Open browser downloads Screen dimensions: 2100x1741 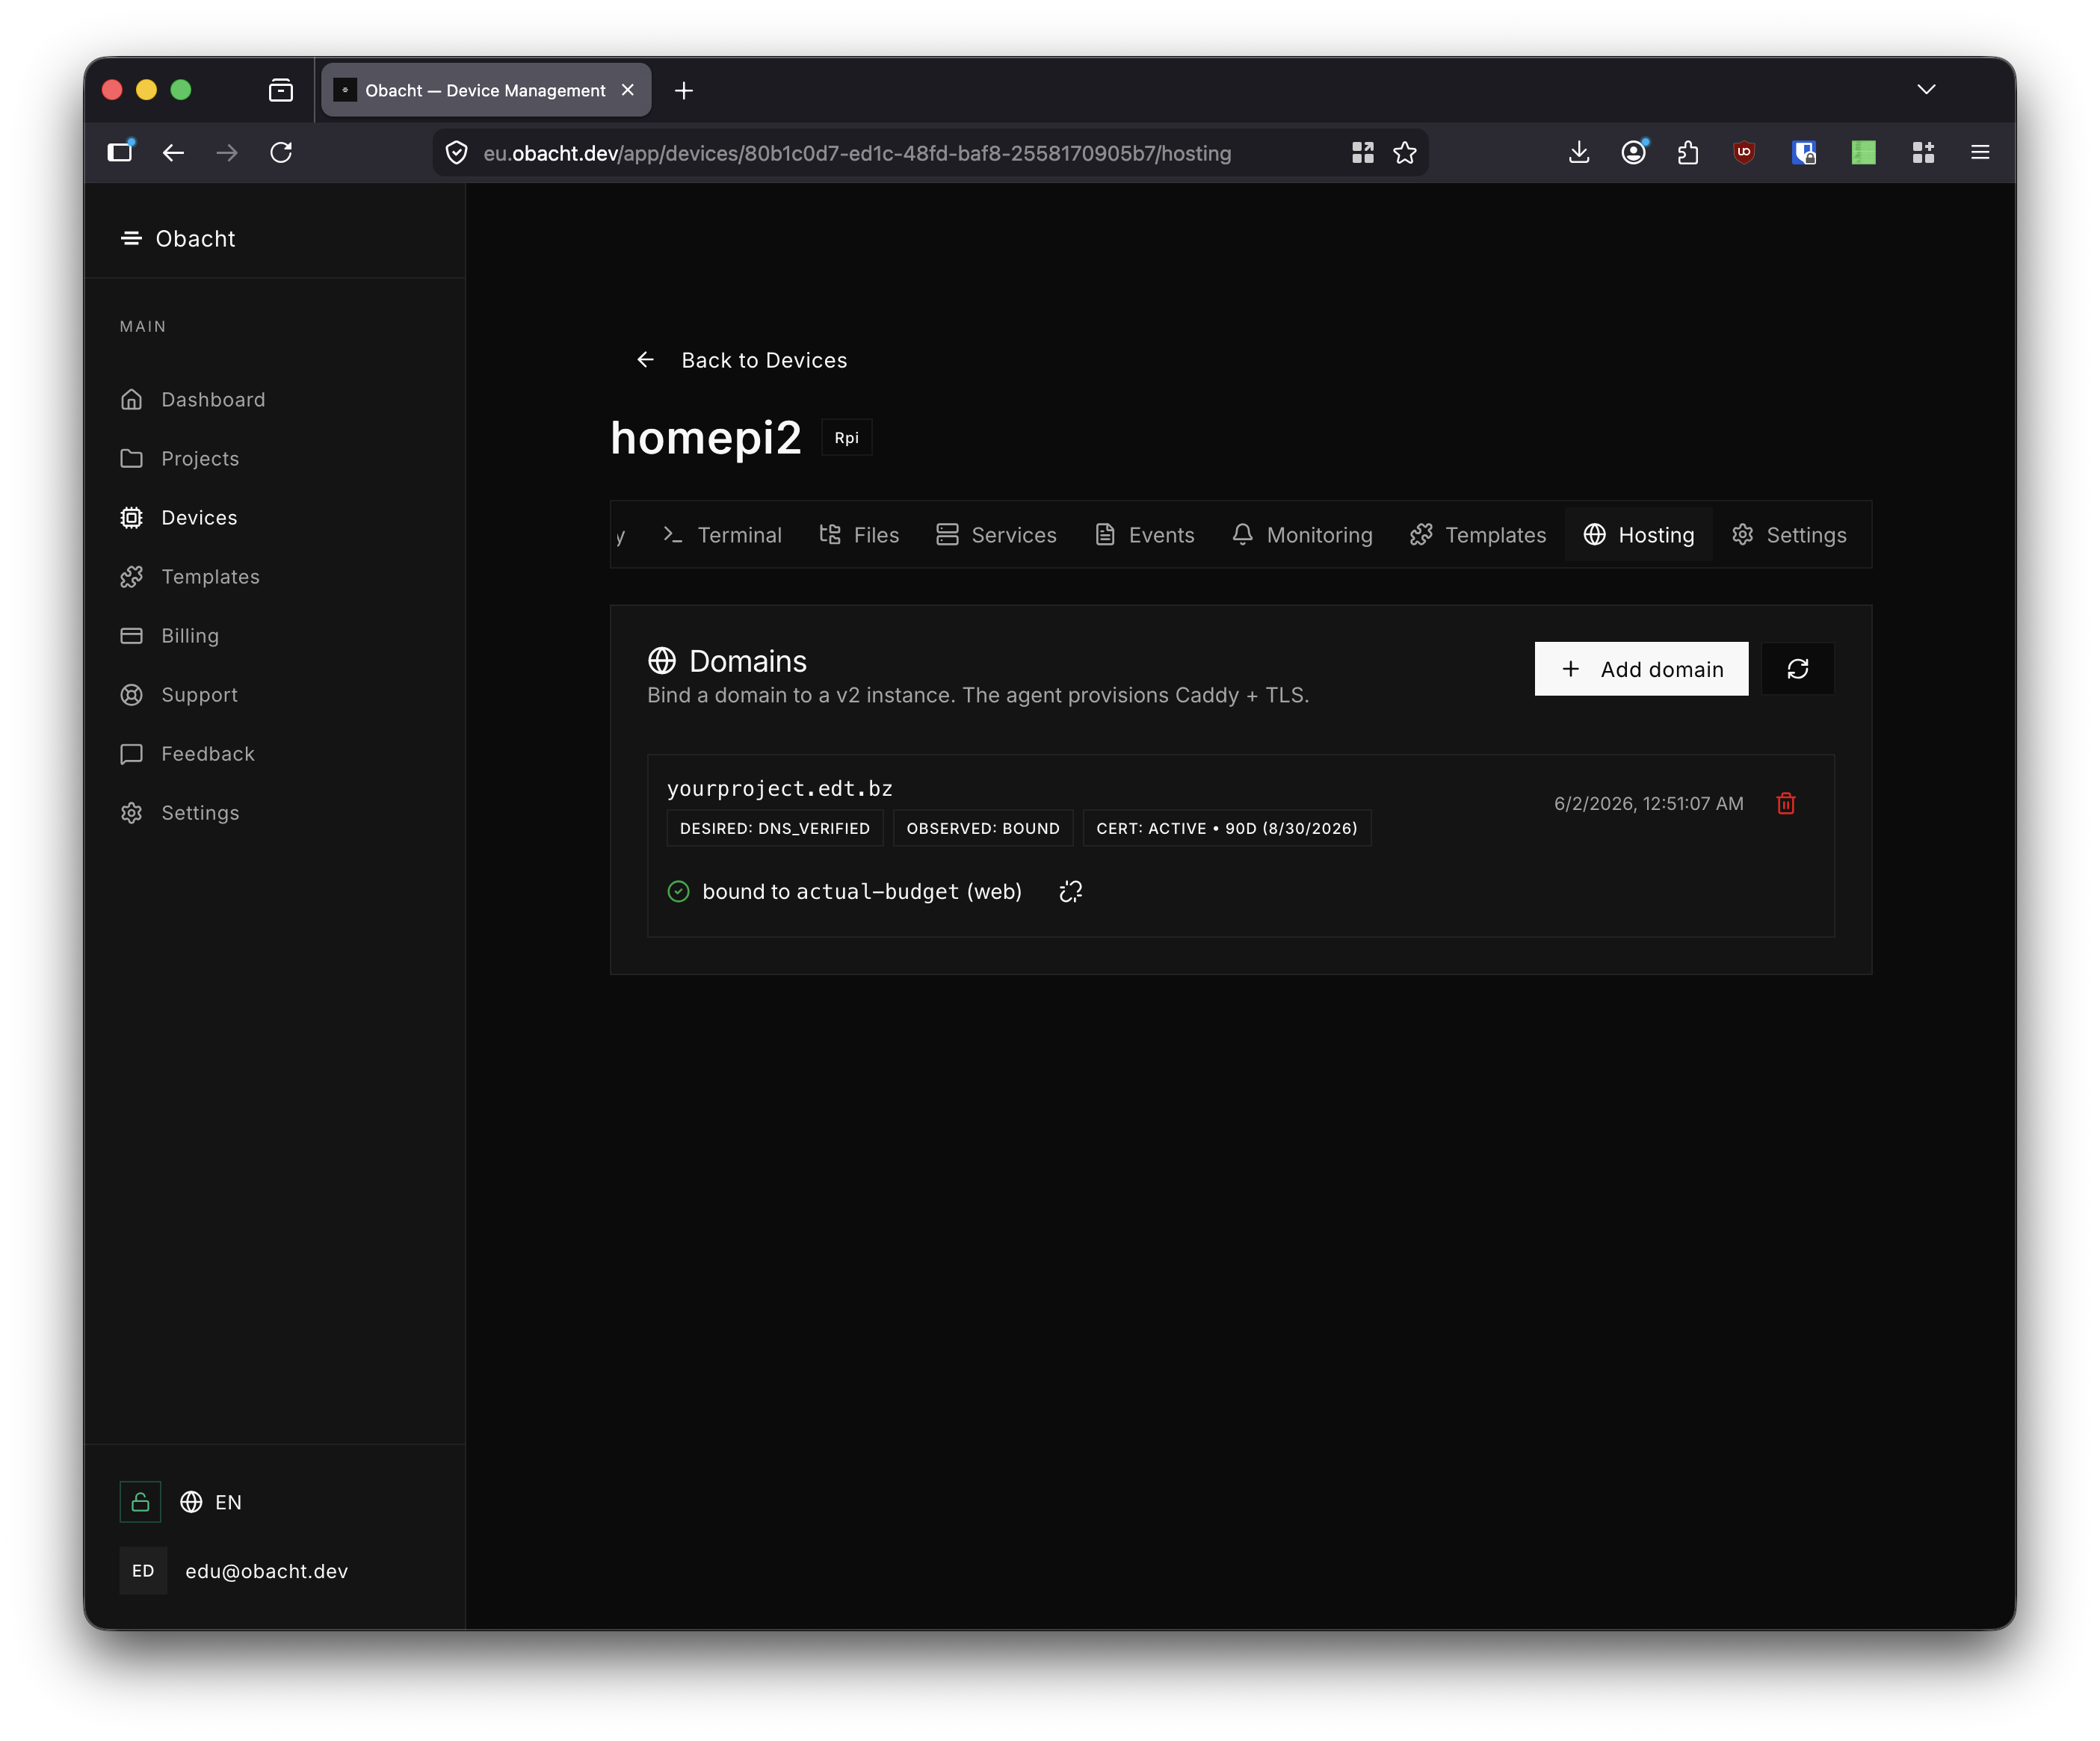tap(1579, 152)
